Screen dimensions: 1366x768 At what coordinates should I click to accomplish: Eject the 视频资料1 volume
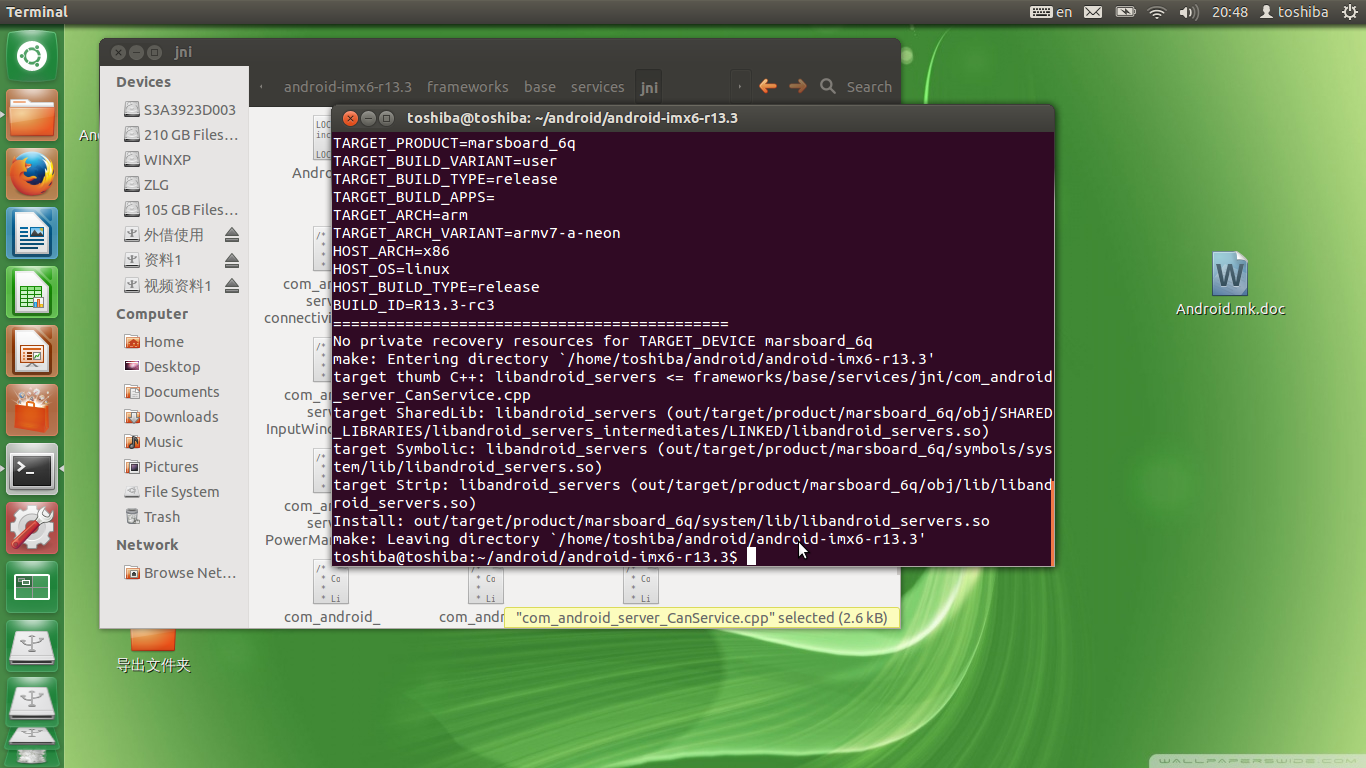[232, 286]
